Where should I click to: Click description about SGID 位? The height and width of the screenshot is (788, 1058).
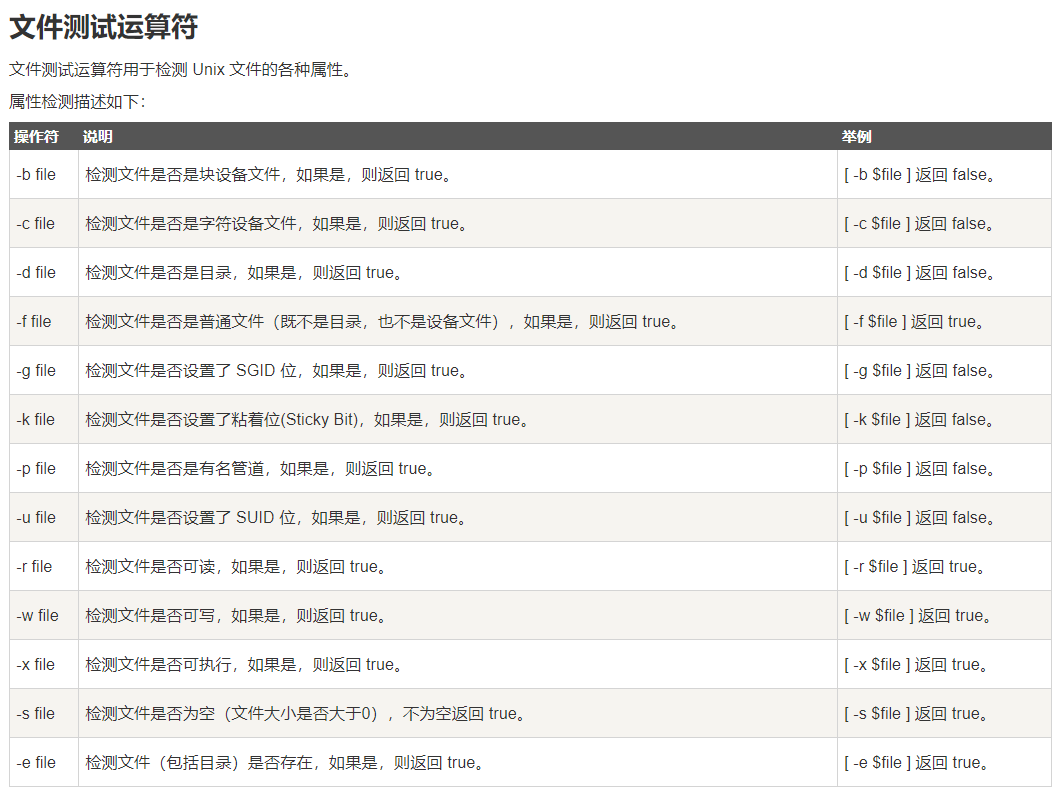(277, 370)
